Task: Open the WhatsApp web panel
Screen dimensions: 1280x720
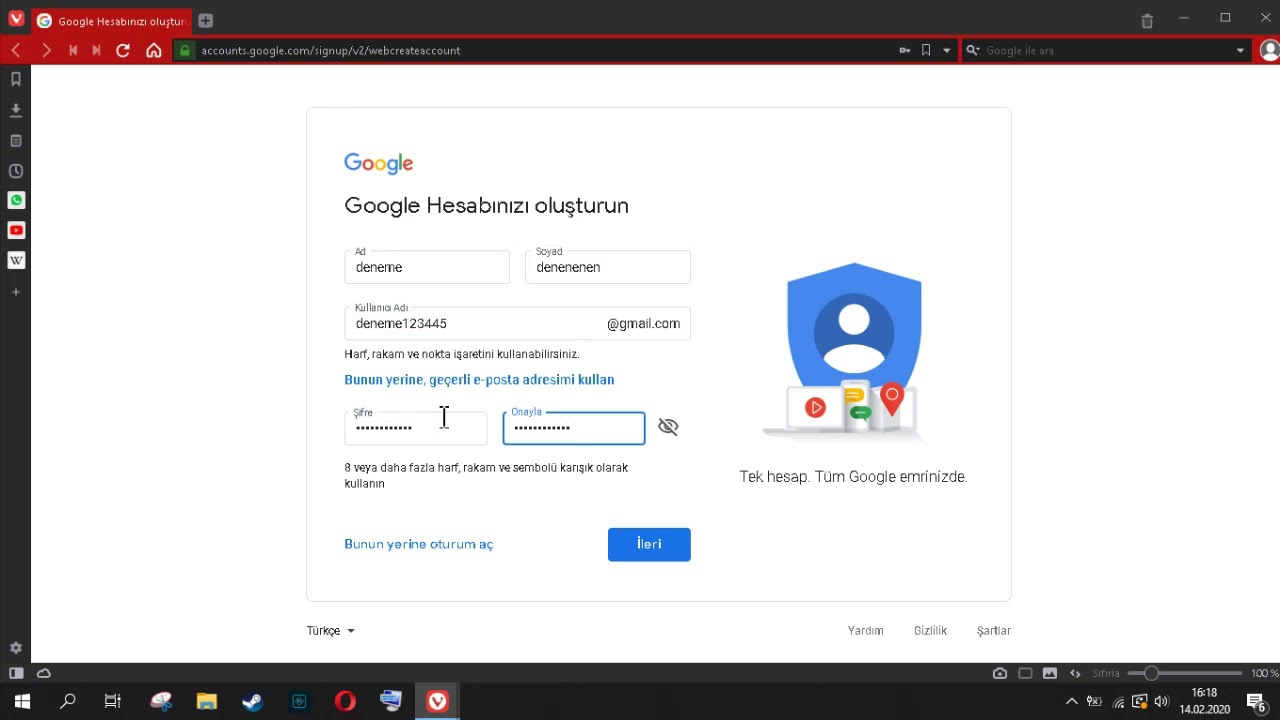Action: pyautogui.click(x=16, y=200)
